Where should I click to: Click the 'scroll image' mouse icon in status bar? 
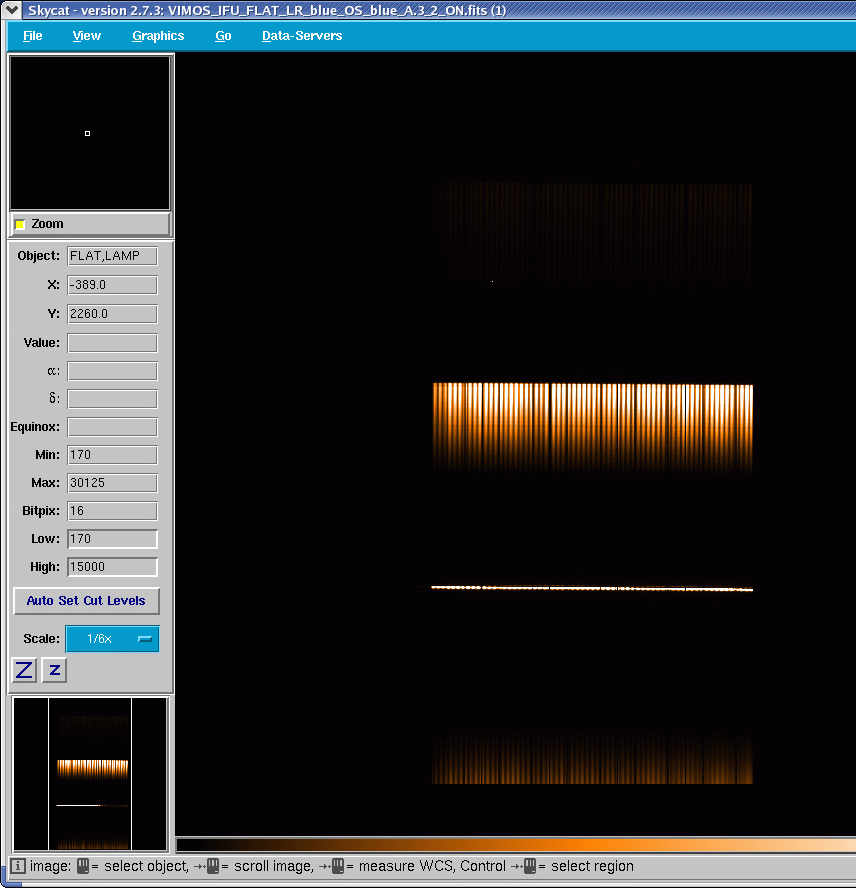click(213, 866)
